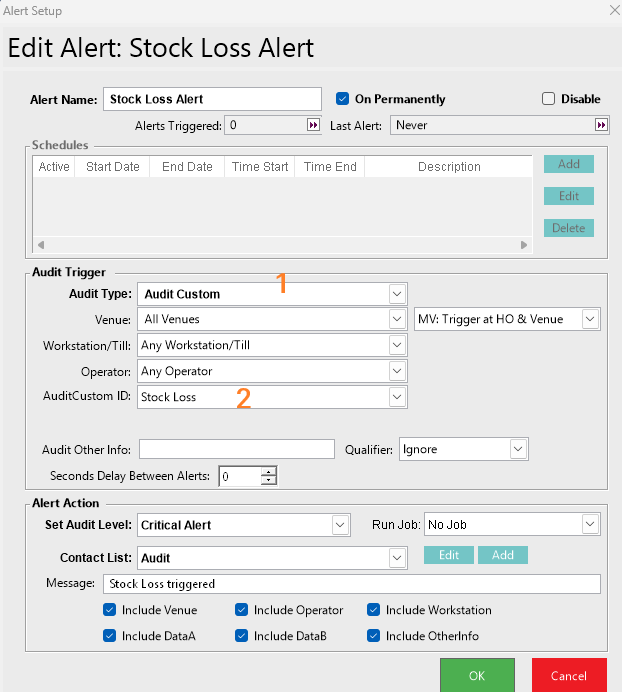The width and height of the screenshot is (622, 692).
Task: Click Edit next to Contact List
Action: coord(449,555)
